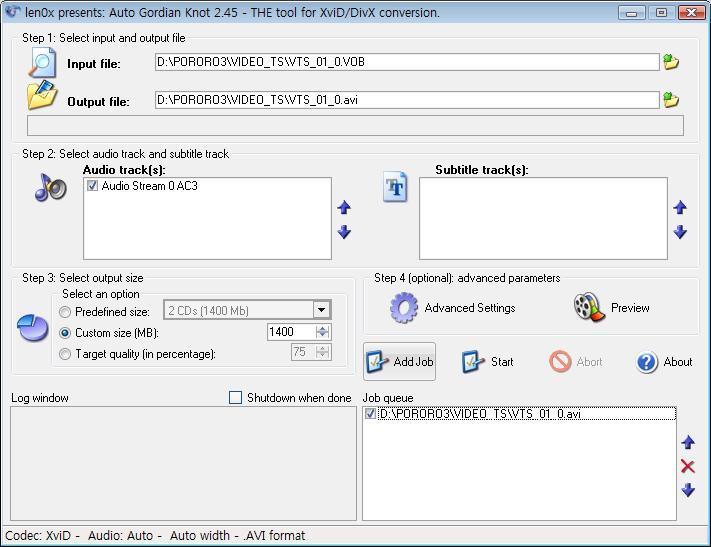This screenshot has width=711, height=547.
Task: Click the Abort button
Action: (576, 362)
